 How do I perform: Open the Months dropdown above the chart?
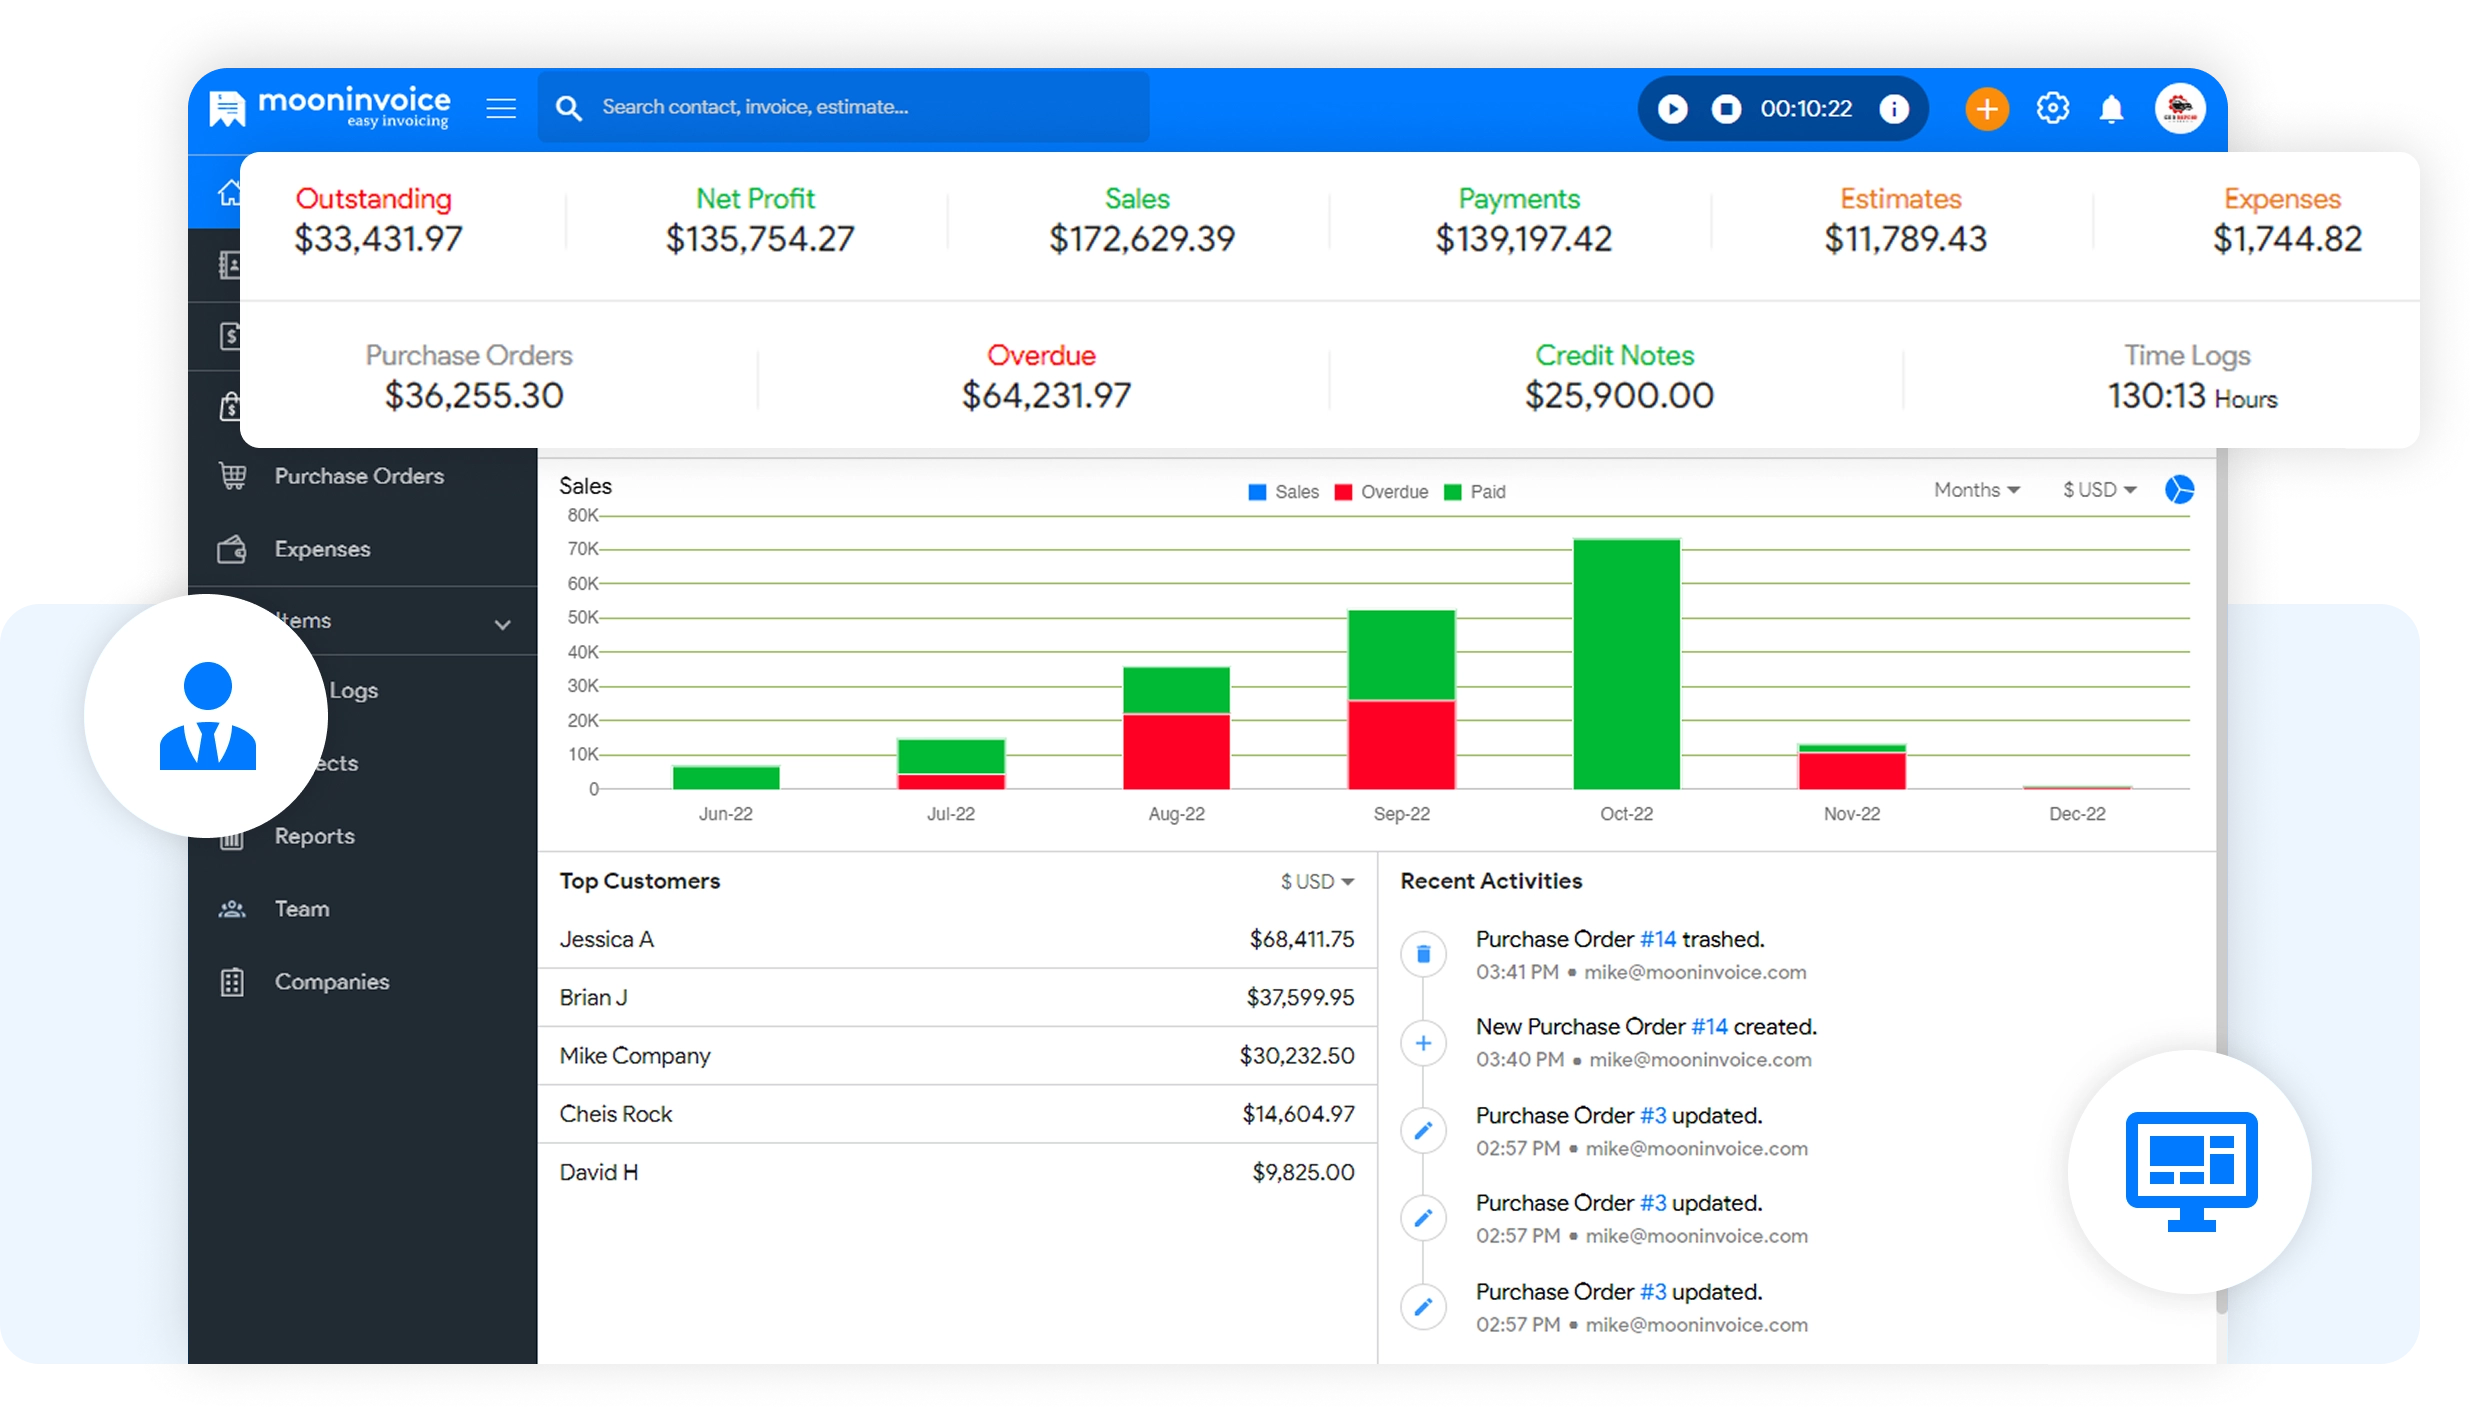(x=1975, y=490)
